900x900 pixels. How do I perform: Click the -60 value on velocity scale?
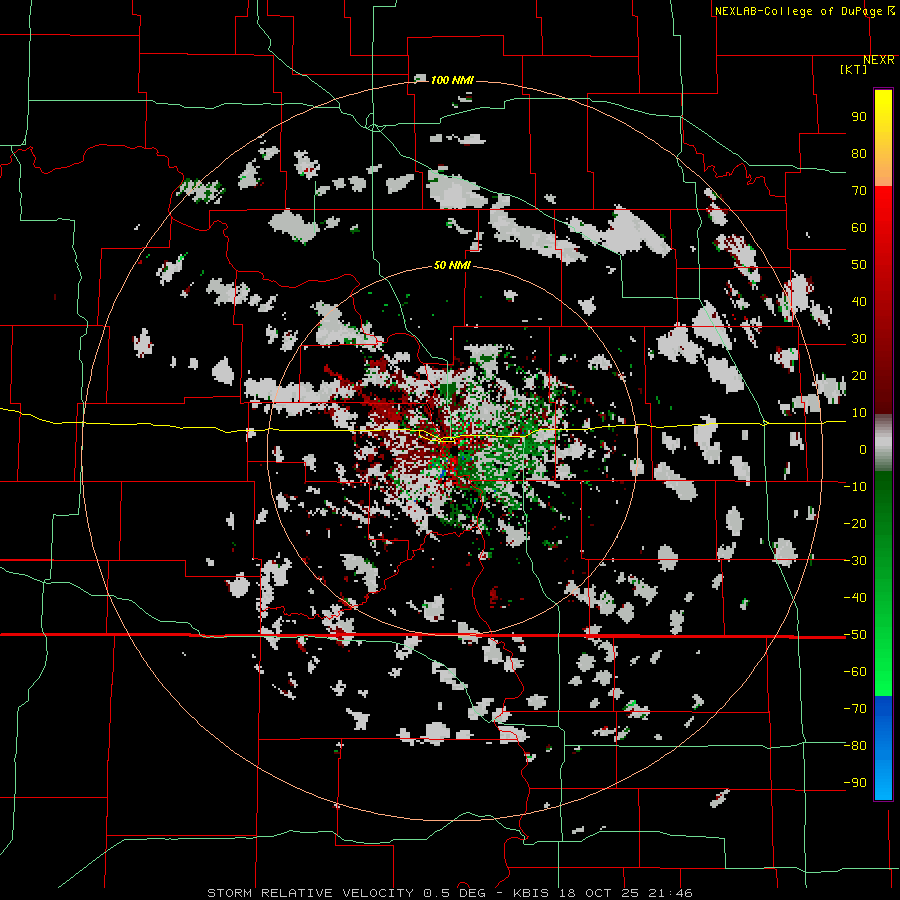point(855,672)
